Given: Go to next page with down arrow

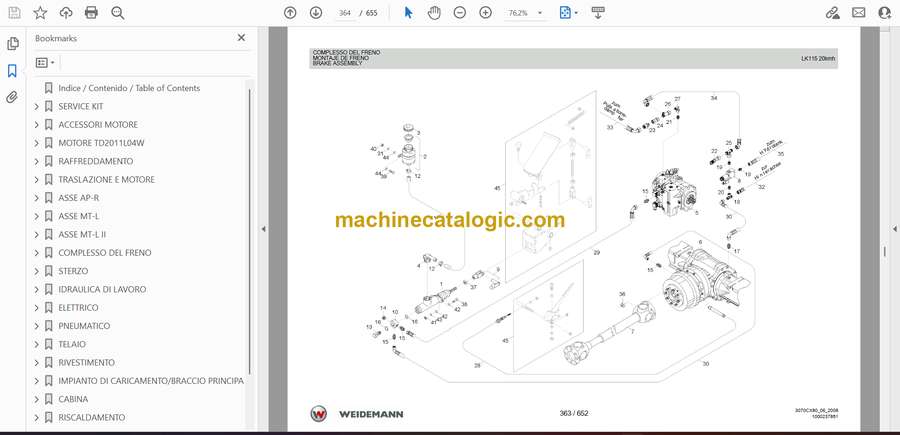Looking at the screenshot, I should [x=316, y=13].
